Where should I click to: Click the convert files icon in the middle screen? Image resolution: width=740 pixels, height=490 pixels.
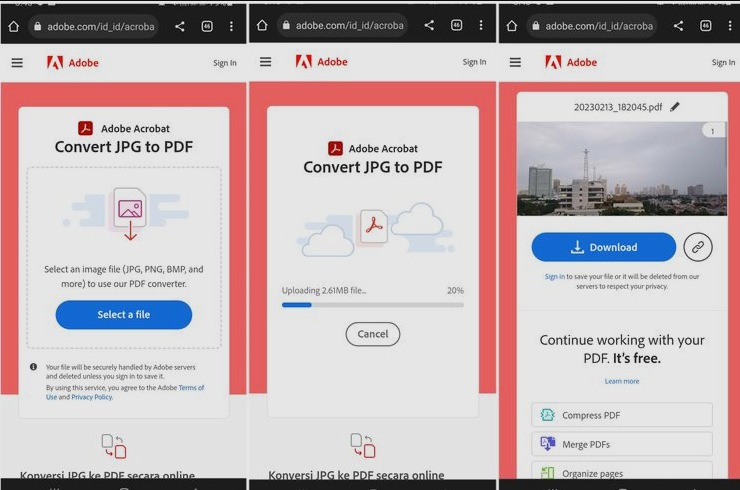pyautogui.click(x=363, y=446)
